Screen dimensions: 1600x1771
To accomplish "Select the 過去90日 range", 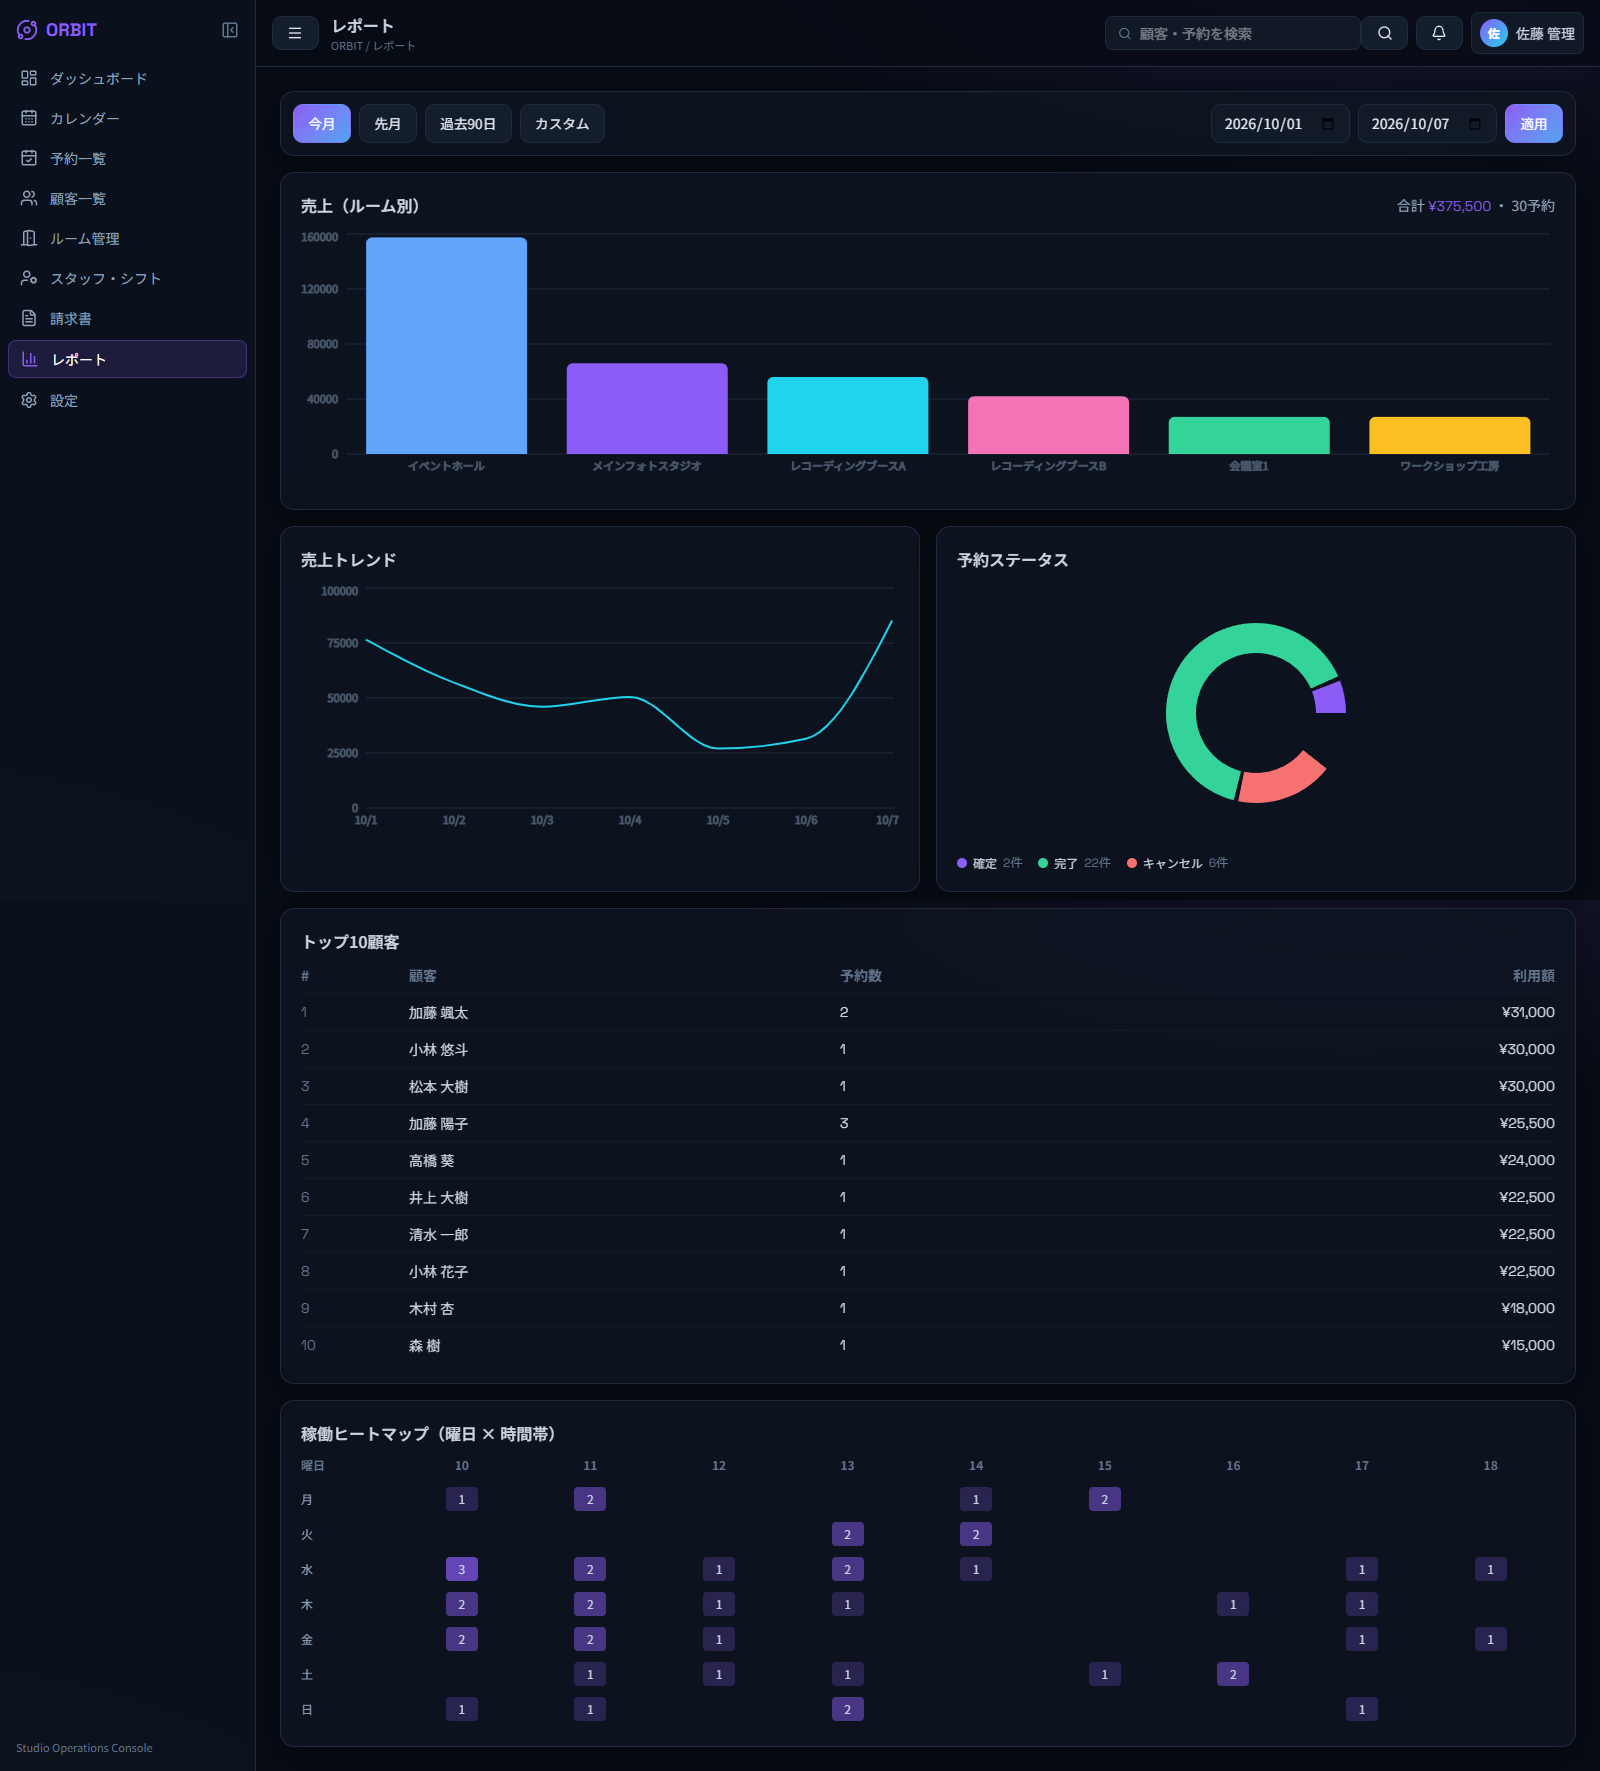I will [x=468, y=124].
